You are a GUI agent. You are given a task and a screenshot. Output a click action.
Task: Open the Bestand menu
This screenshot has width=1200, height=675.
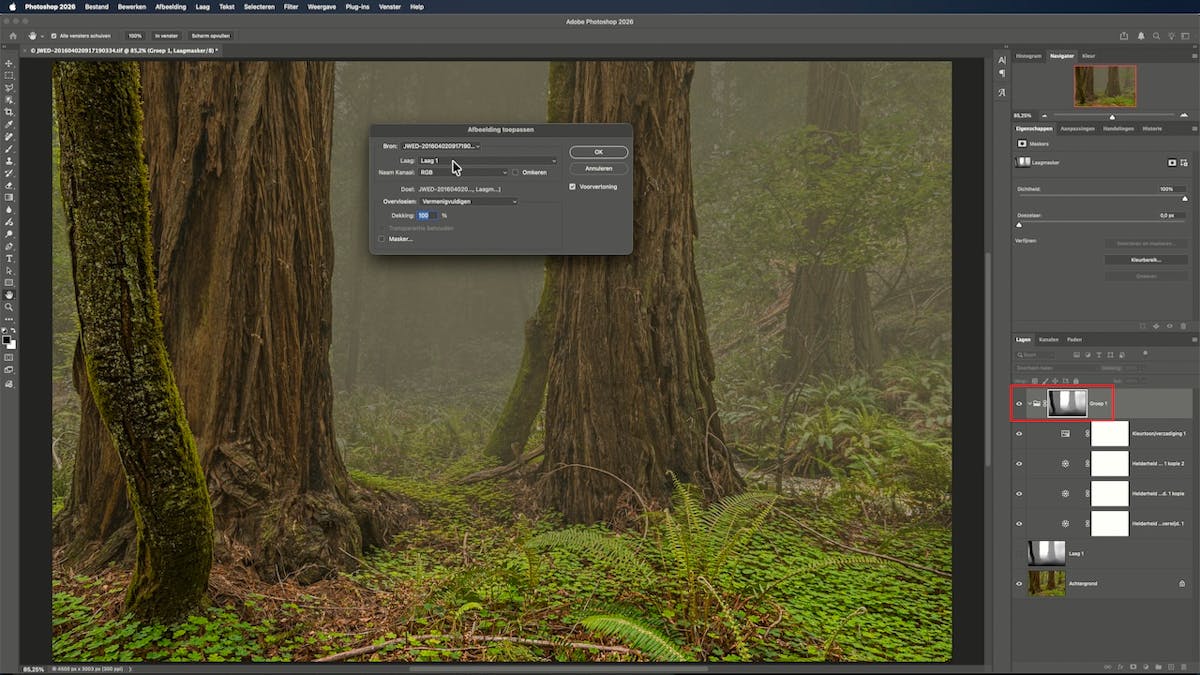pyautogui.click(x=97, y=6)
